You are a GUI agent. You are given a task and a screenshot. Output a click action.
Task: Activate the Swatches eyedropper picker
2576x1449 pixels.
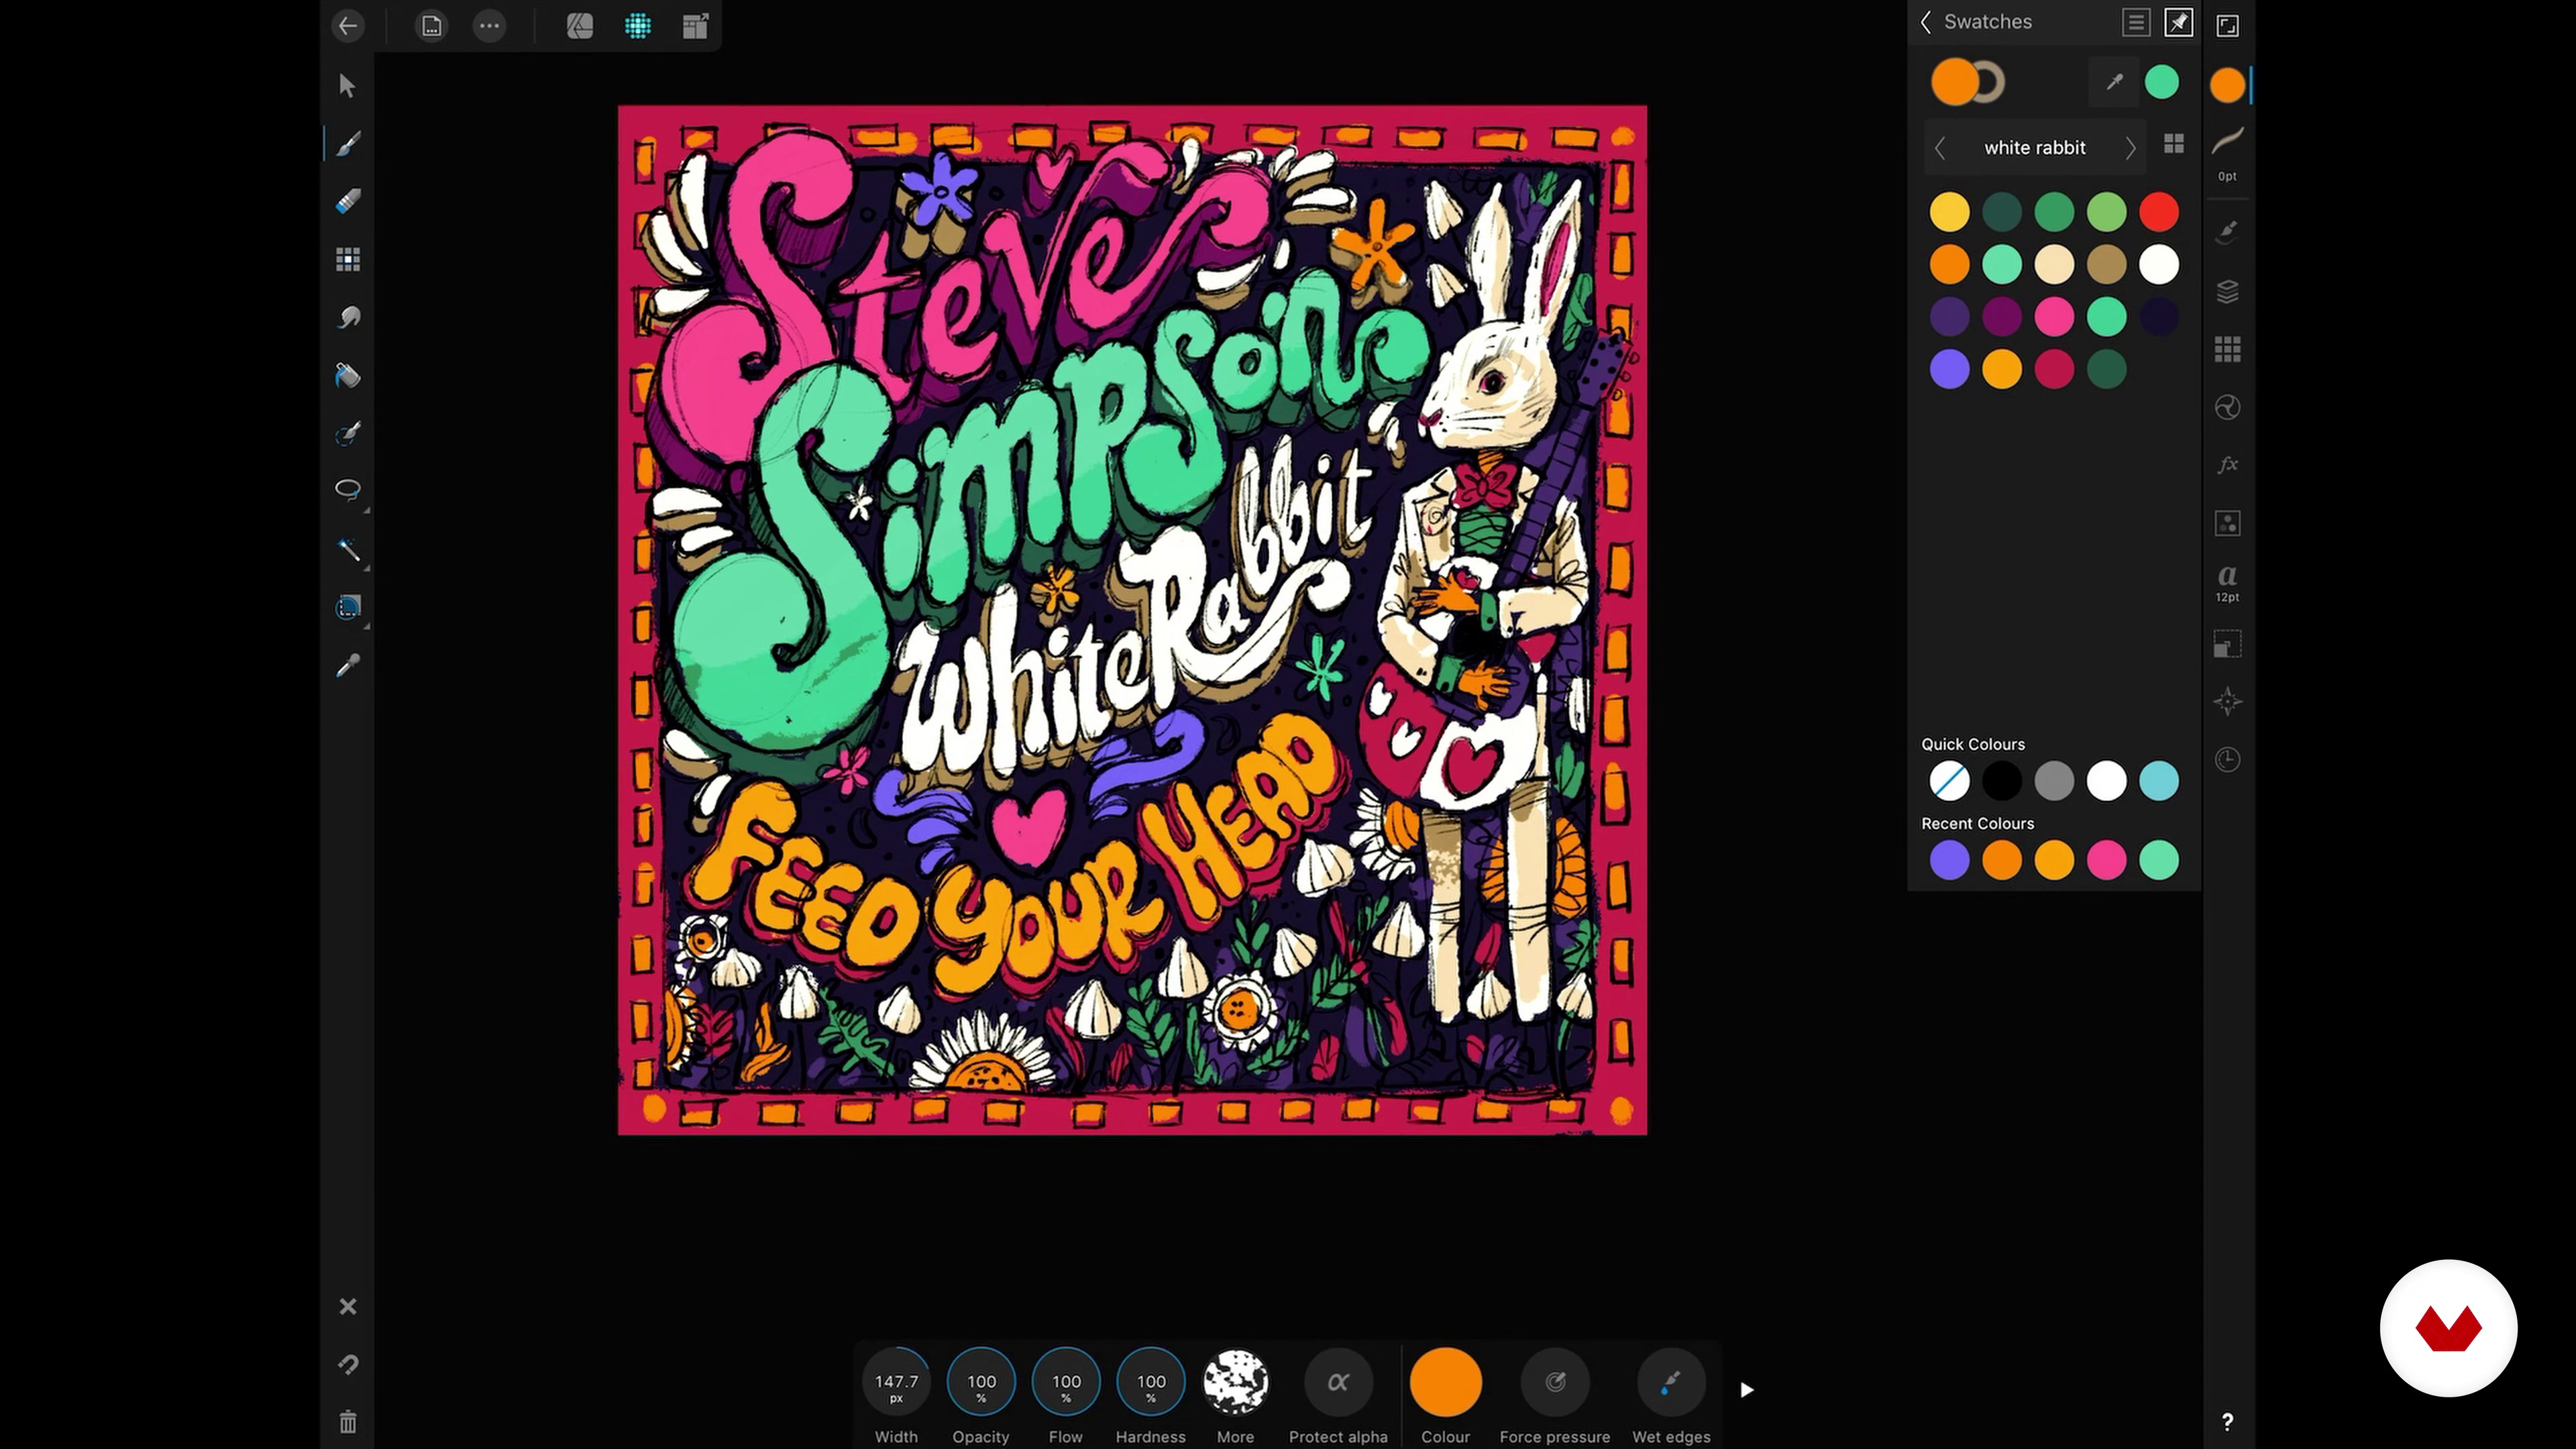[2113, 82]
